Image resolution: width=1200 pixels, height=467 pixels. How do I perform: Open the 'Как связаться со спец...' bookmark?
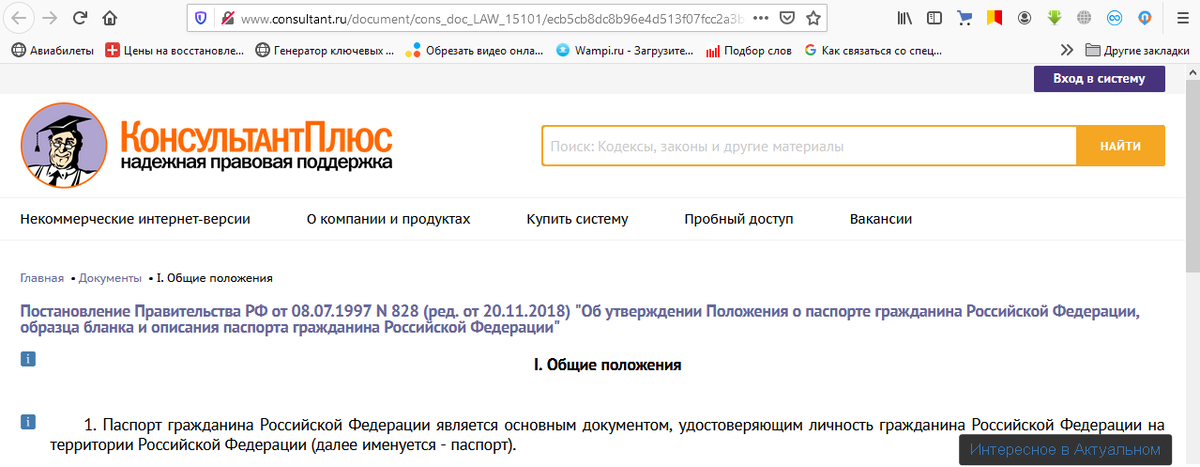875,50
